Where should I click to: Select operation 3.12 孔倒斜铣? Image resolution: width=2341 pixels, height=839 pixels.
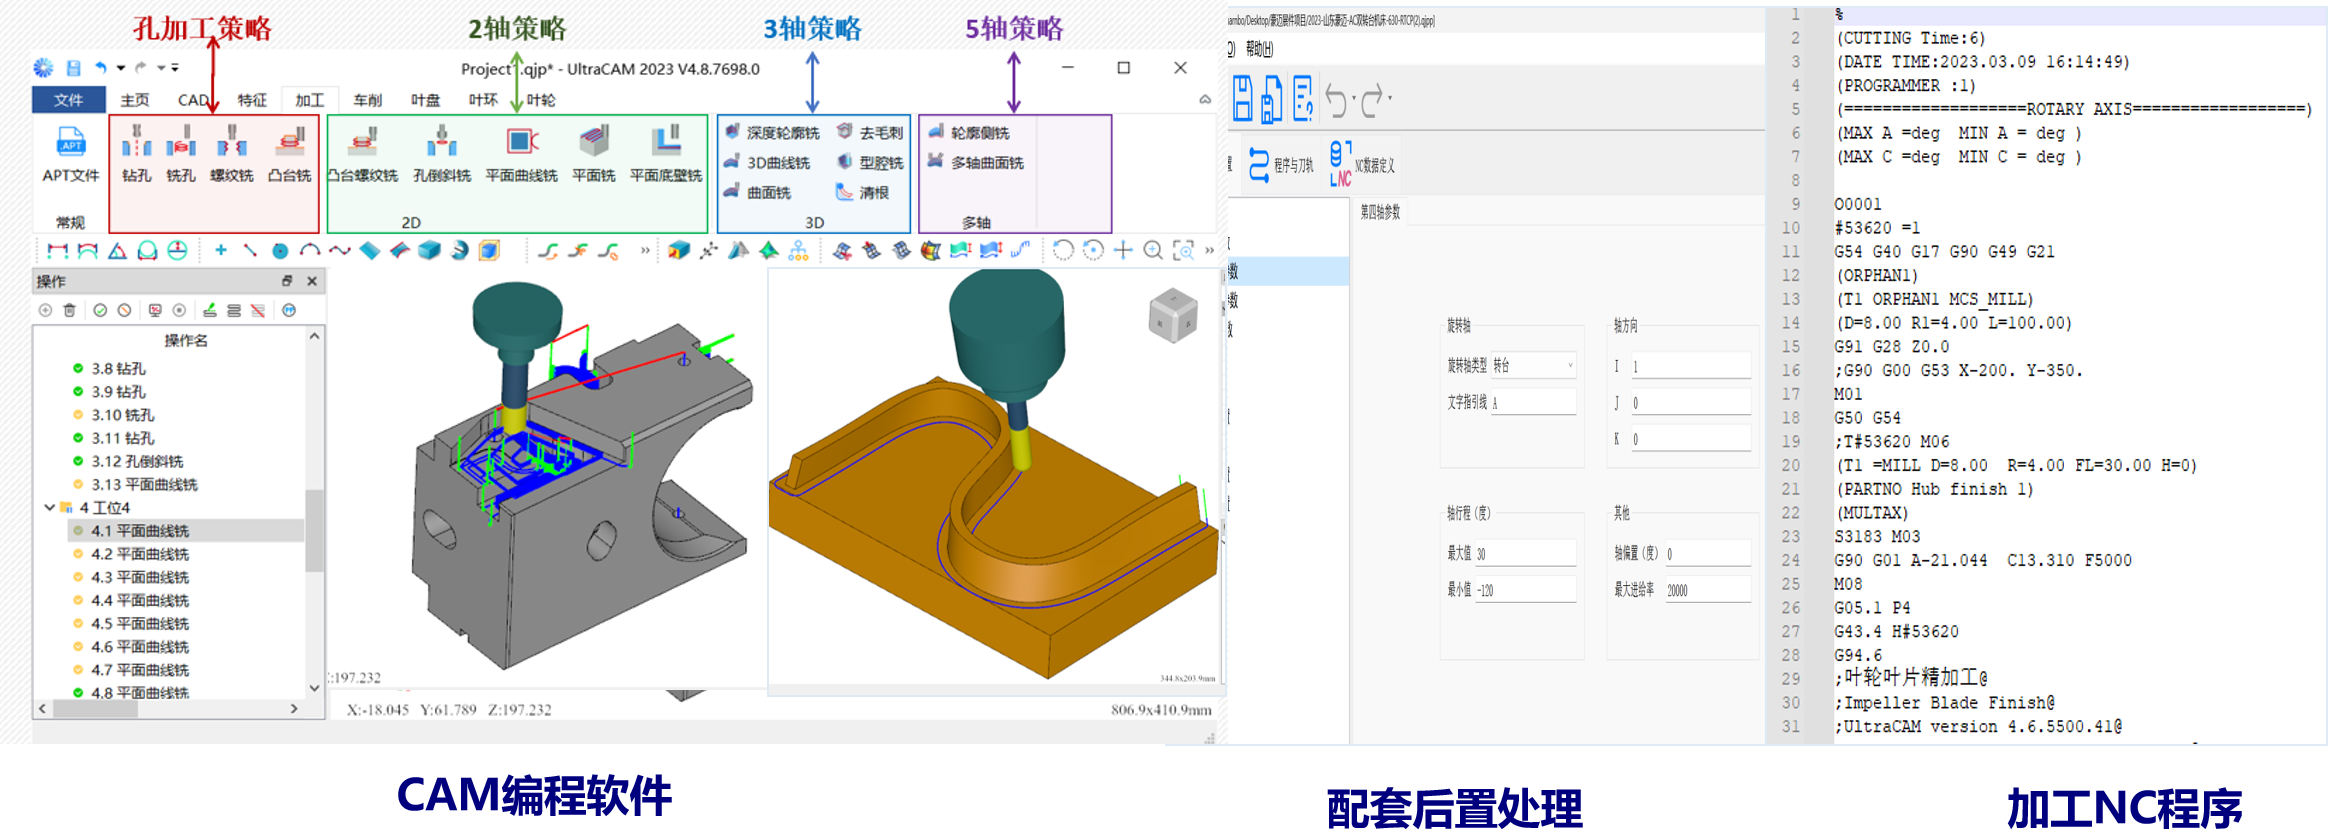tap(137, 462)
